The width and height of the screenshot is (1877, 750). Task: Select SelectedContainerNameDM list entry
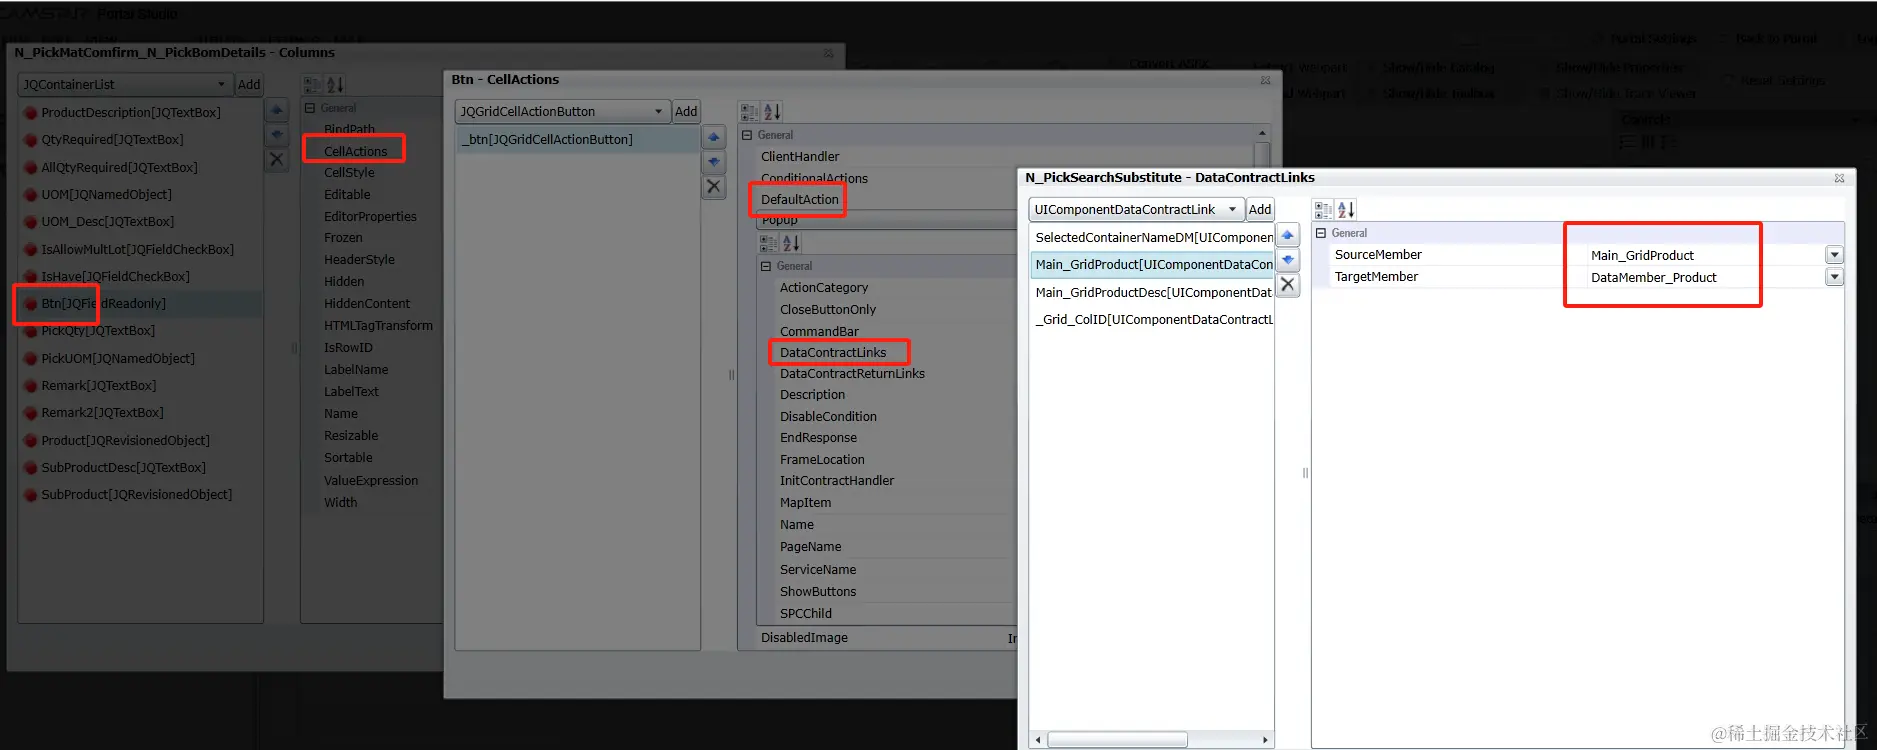(1152, 238)
